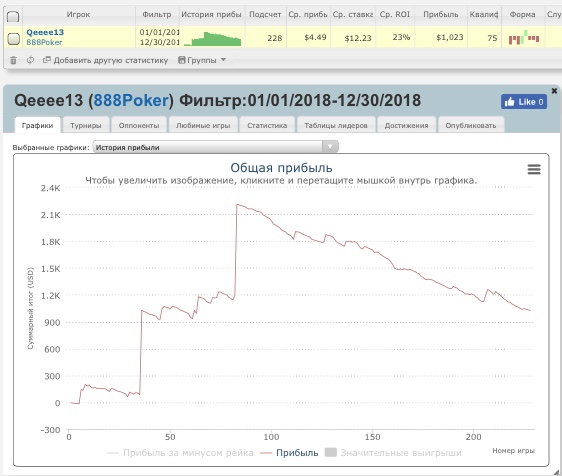562x476 pixels.
Task: Switch to the 'Оппоненты' tab
Action: pos(139,125)
